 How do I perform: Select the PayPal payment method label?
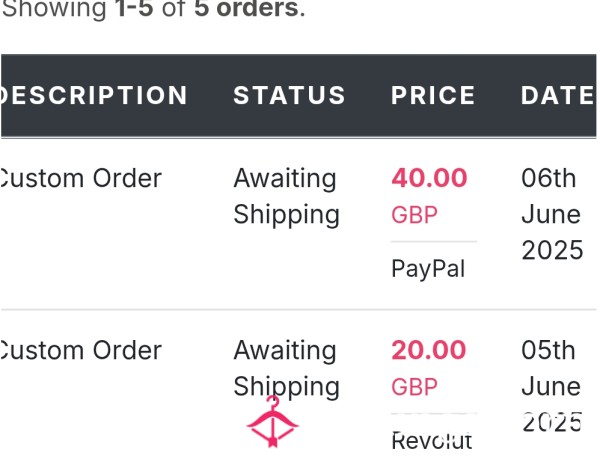click(428, 269)
